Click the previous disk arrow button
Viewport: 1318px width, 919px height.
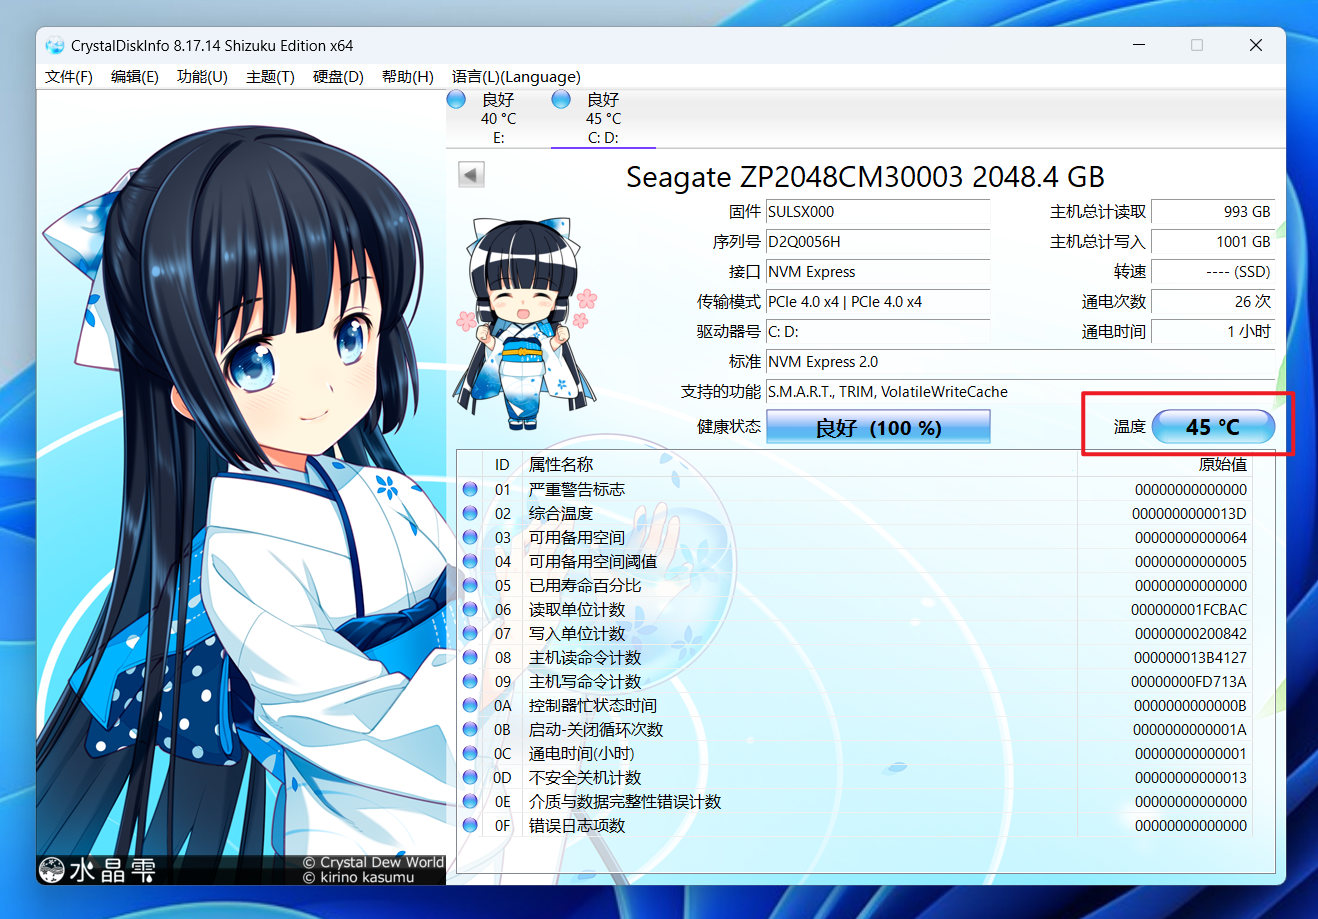tap(471, 174)
